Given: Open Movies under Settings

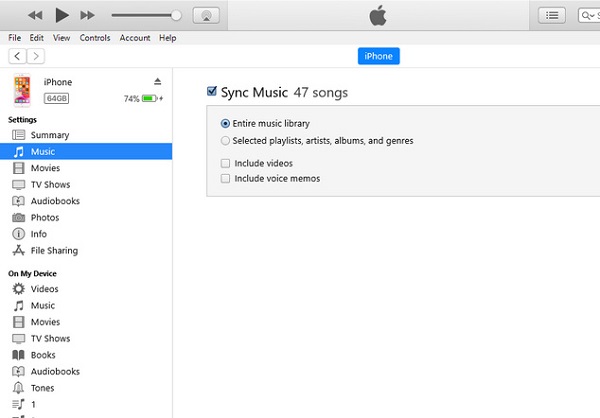Looking at the screenshot, I should 86,168.
